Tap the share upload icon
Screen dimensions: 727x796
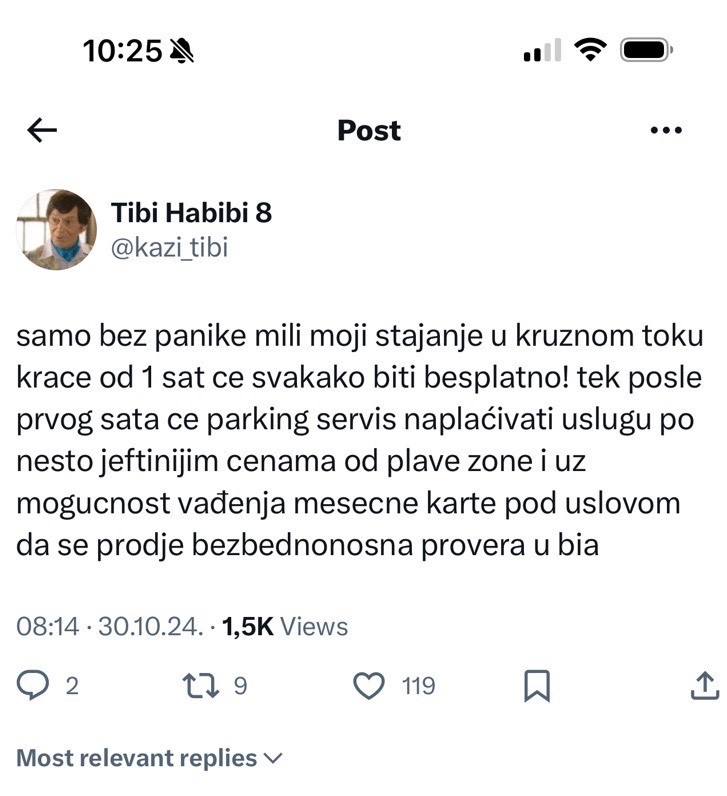click(704, 685)
